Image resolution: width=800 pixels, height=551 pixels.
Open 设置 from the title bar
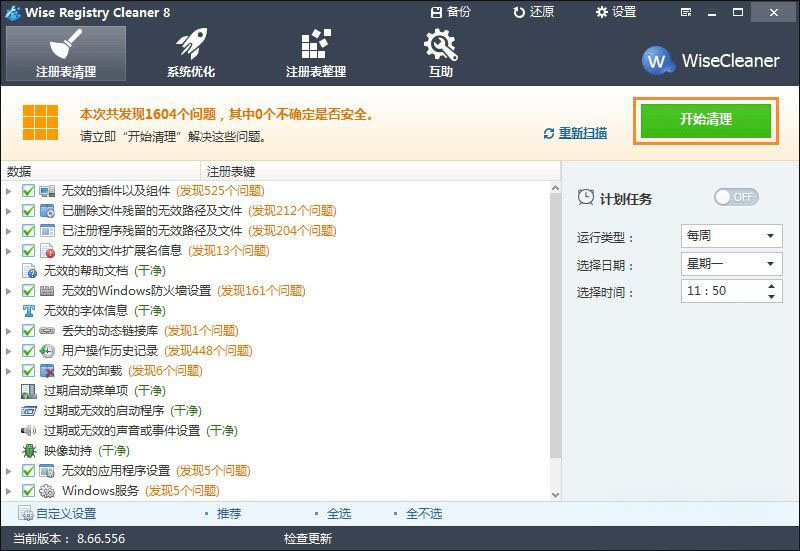pyautogui.click(x=616, y=12)
